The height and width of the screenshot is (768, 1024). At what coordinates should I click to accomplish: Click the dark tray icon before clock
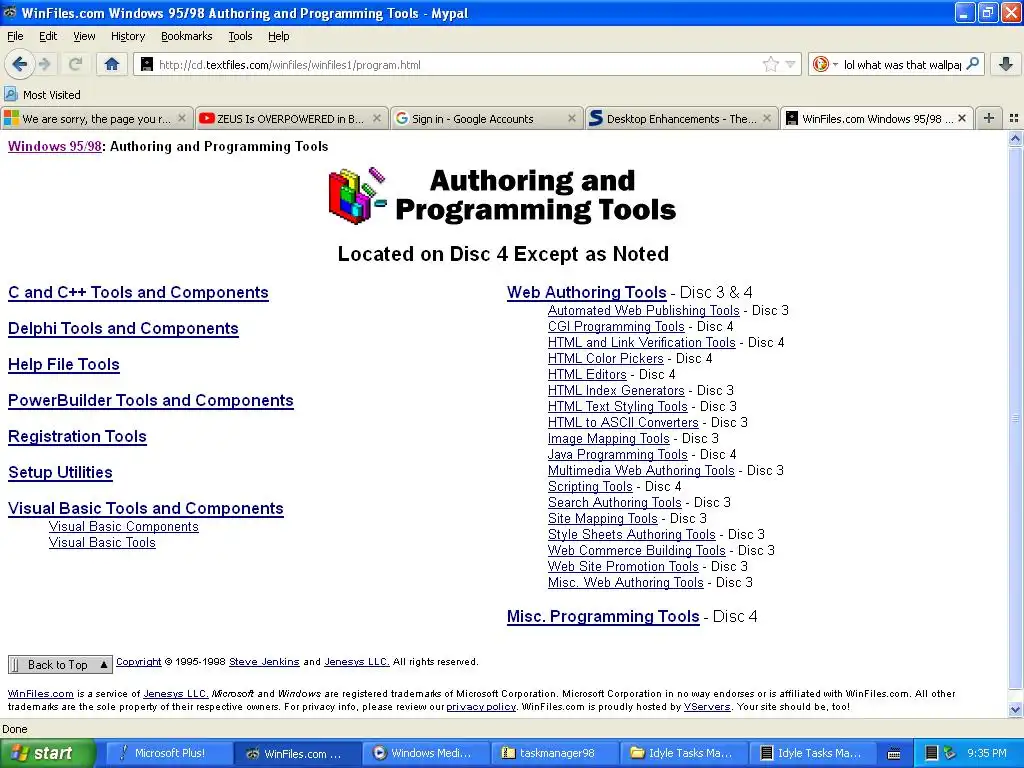(932, 754)
